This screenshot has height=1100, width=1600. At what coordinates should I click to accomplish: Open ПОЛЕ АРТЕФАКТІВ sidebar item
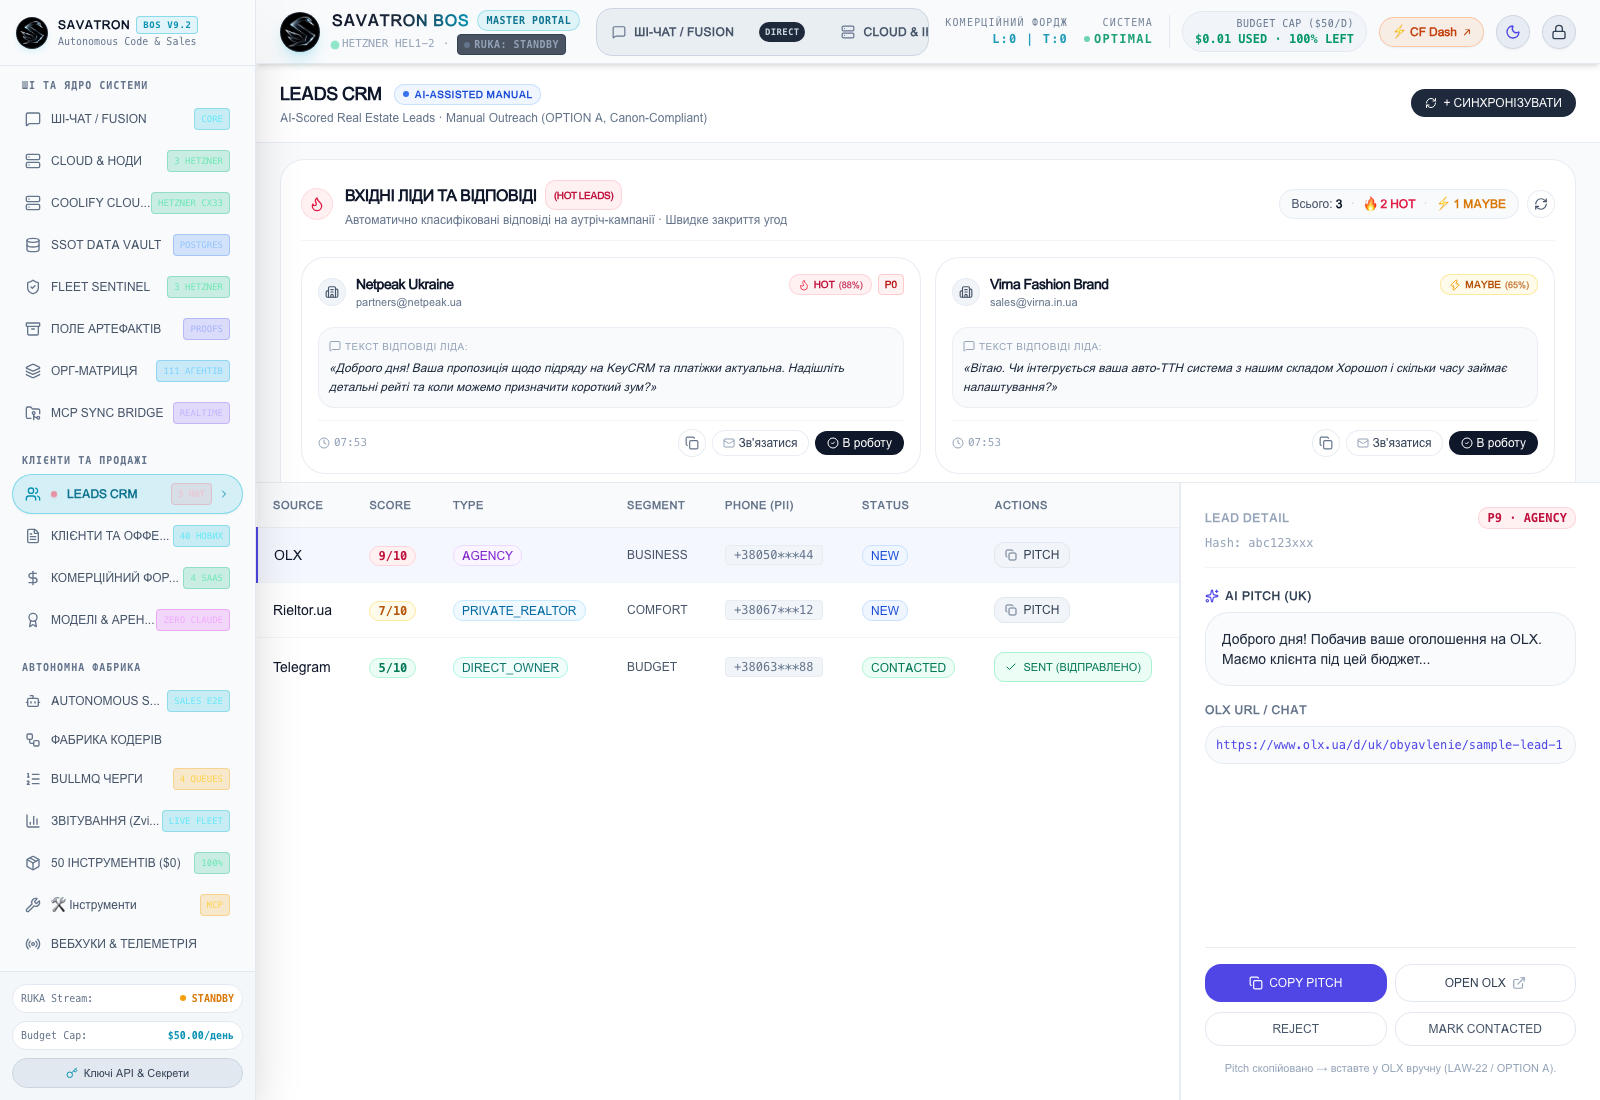(x=127, y=329)
